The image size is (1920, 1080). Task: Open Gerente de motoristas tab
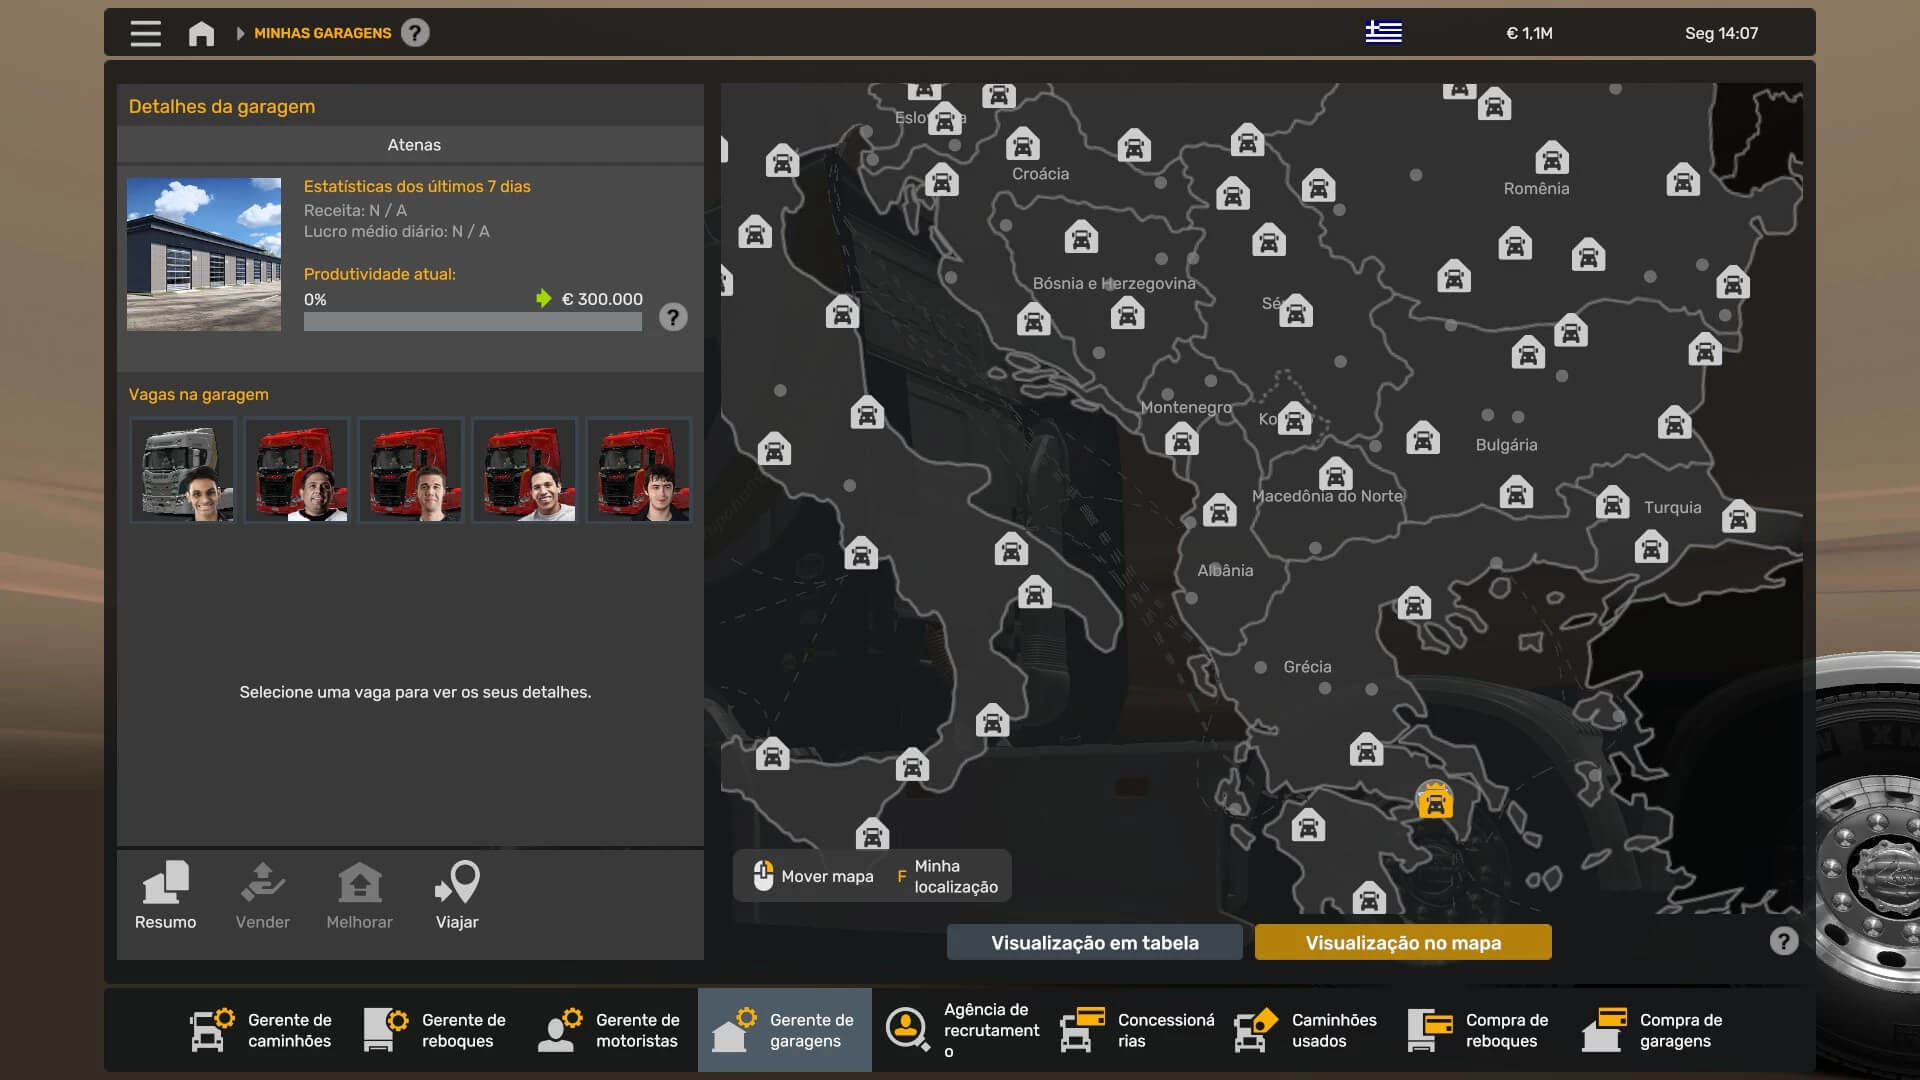[611, 1030]
